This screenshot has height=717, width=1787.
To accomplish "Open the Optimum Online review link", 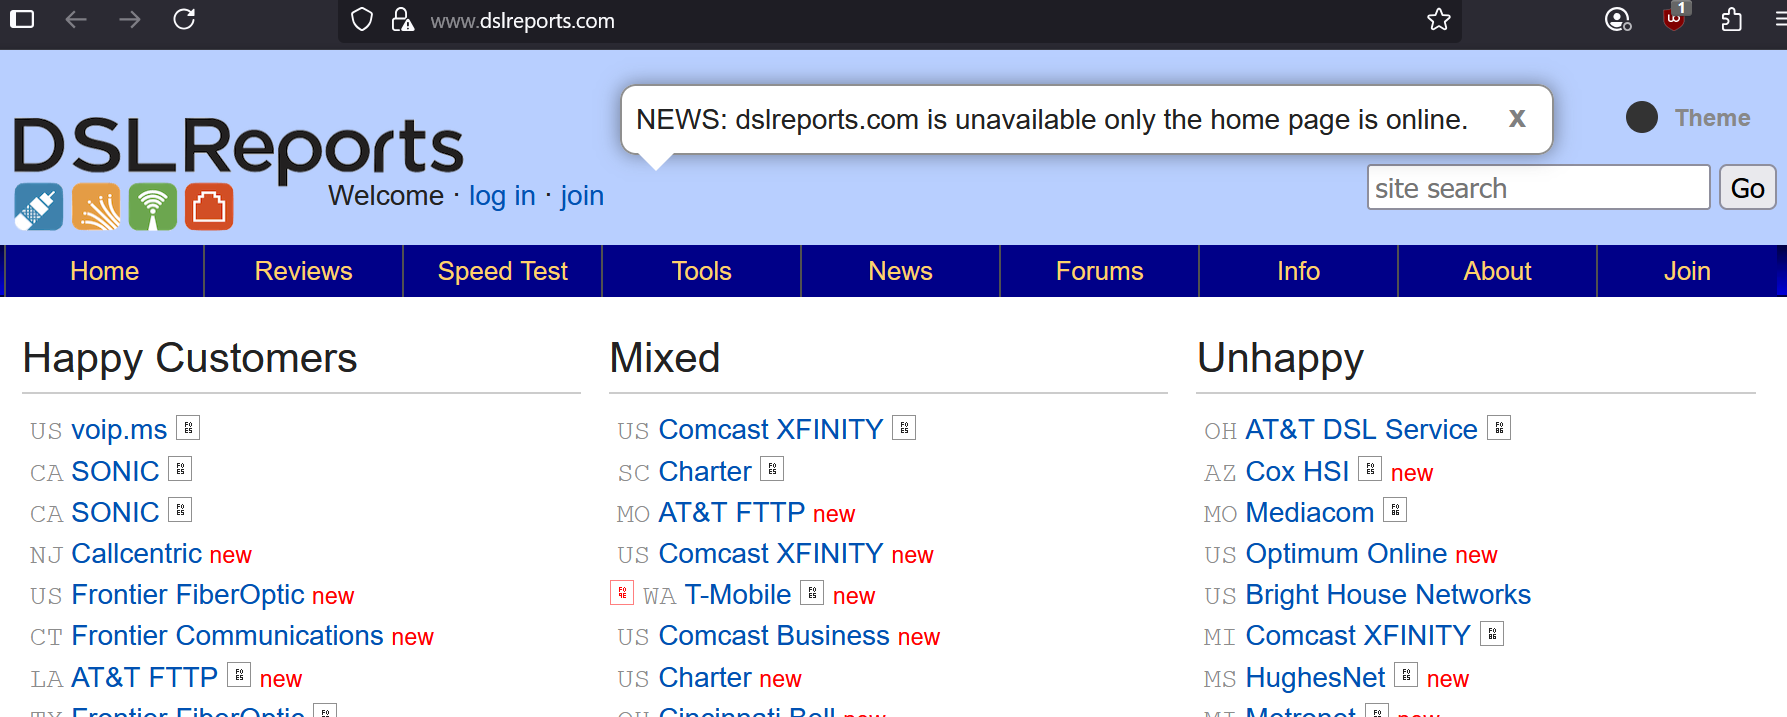I will coord(1346,553).
